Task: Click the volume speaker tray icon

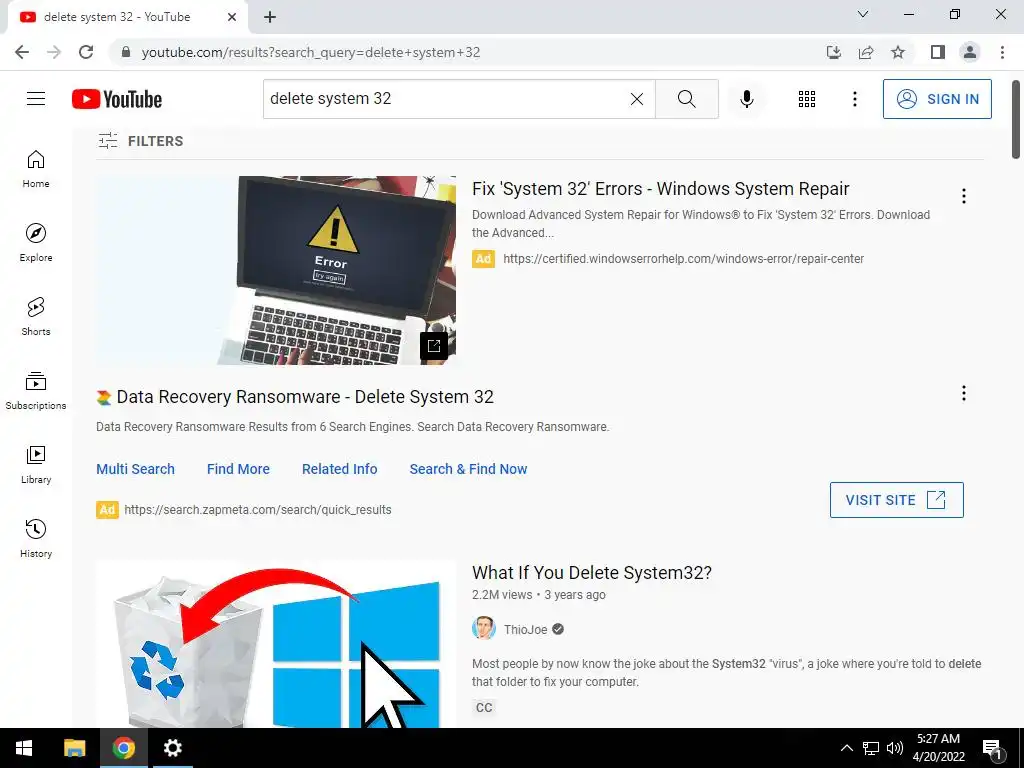Action: 895,748
